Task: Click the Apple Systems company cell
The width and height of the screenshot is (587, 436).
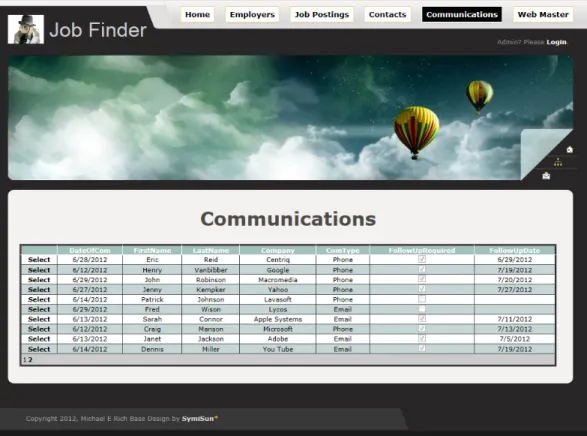Action: click(x=278, y=319)
